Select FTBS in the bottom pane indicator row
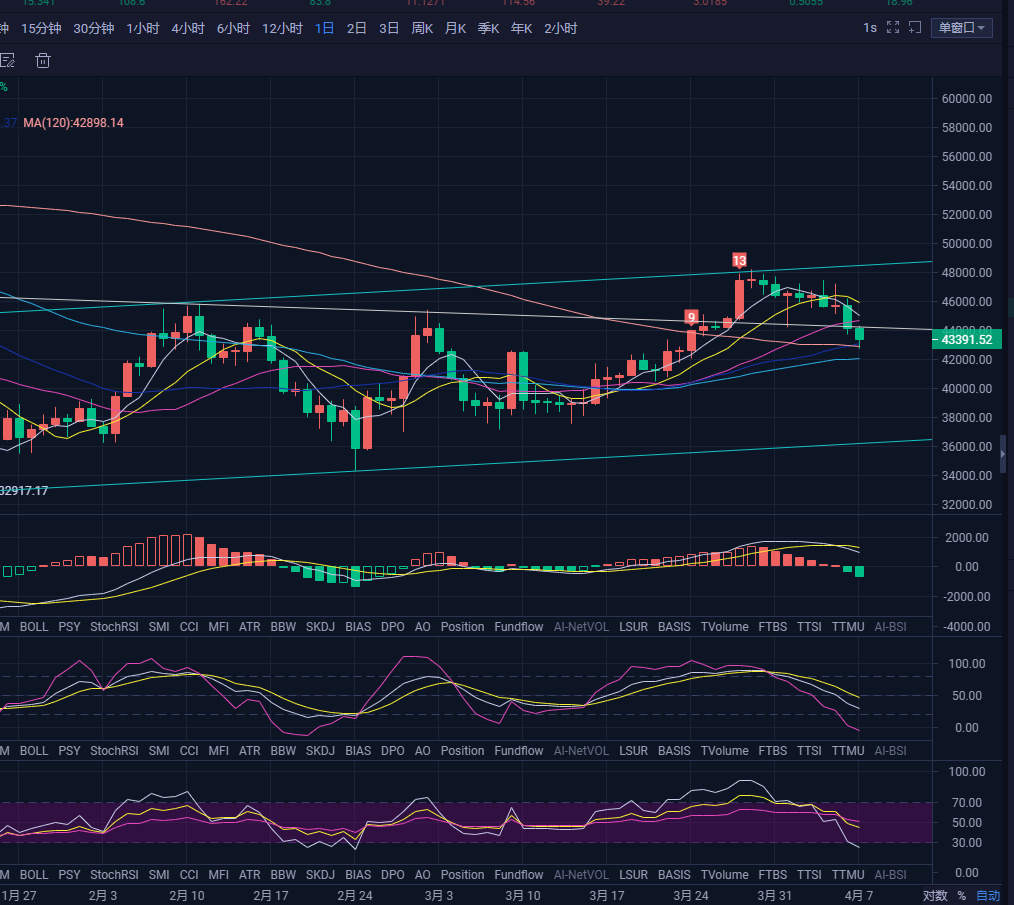This screenshot has width=1014, height=905. [773, 875]
